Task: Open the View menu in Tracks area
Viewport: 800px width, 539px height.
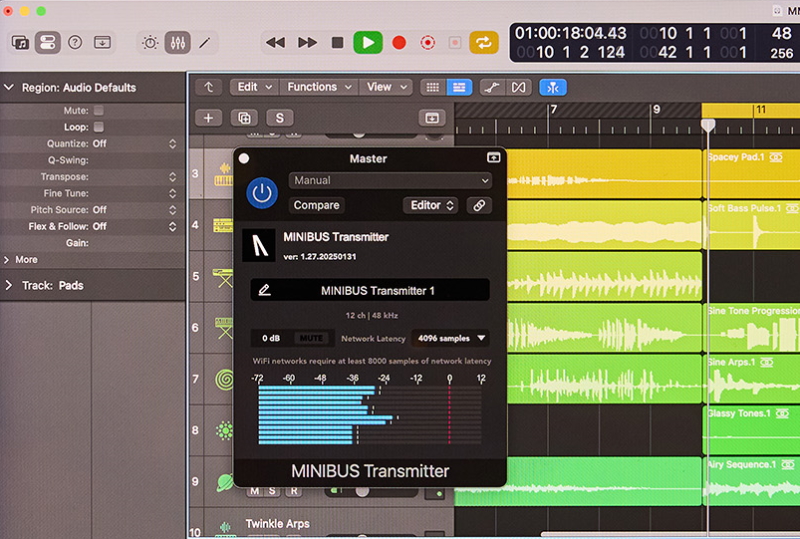Action: 386,87
